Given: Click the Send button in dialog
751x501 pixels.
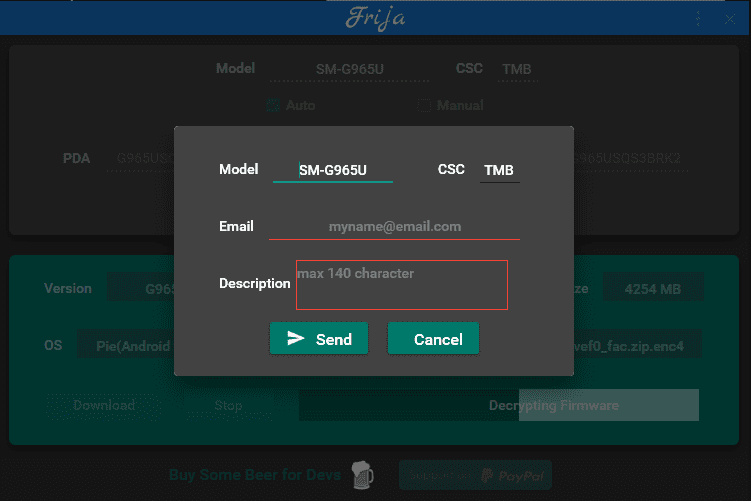Looking at the screenshot, I should click(x=319, y=339).
